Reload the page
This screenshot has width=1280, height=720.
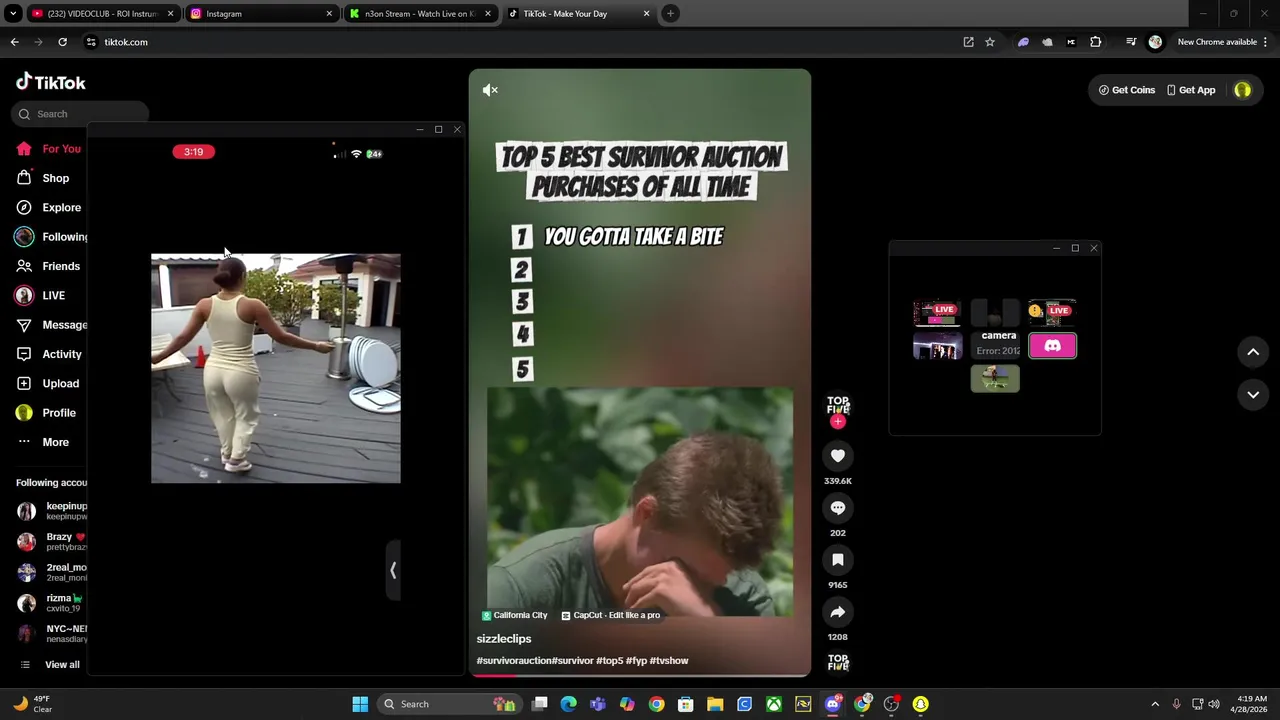[62, 42]
